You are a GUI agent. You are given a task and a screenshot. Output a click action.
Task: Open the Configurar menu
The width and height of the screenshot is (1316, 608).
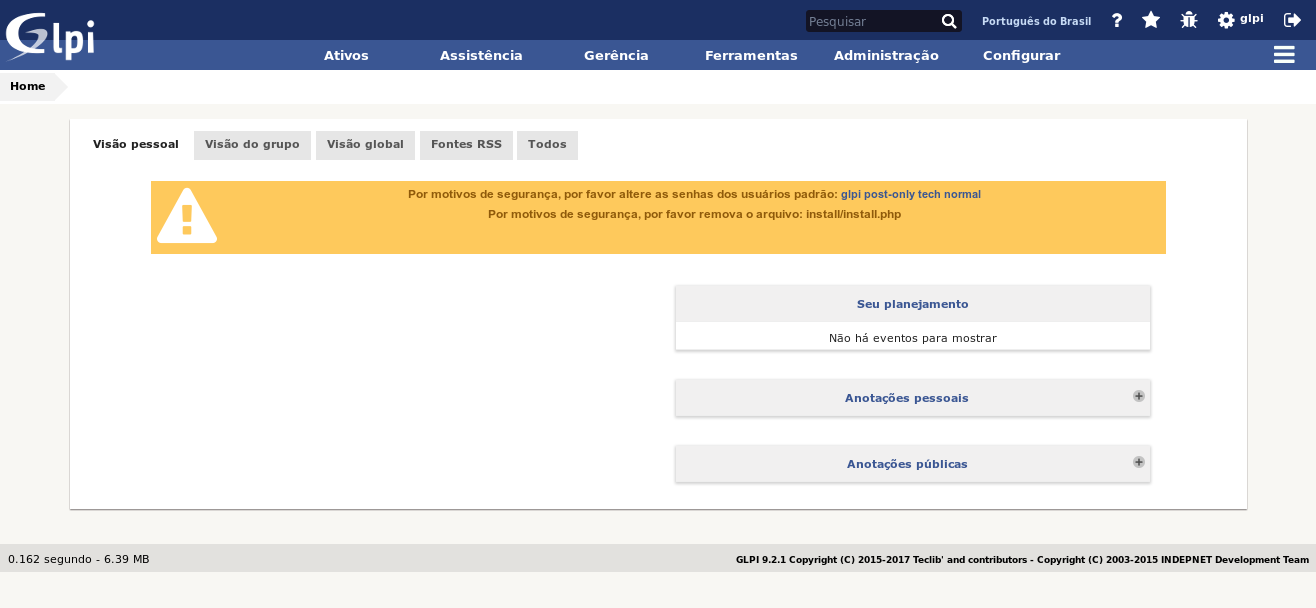[x=1021, y=56]
